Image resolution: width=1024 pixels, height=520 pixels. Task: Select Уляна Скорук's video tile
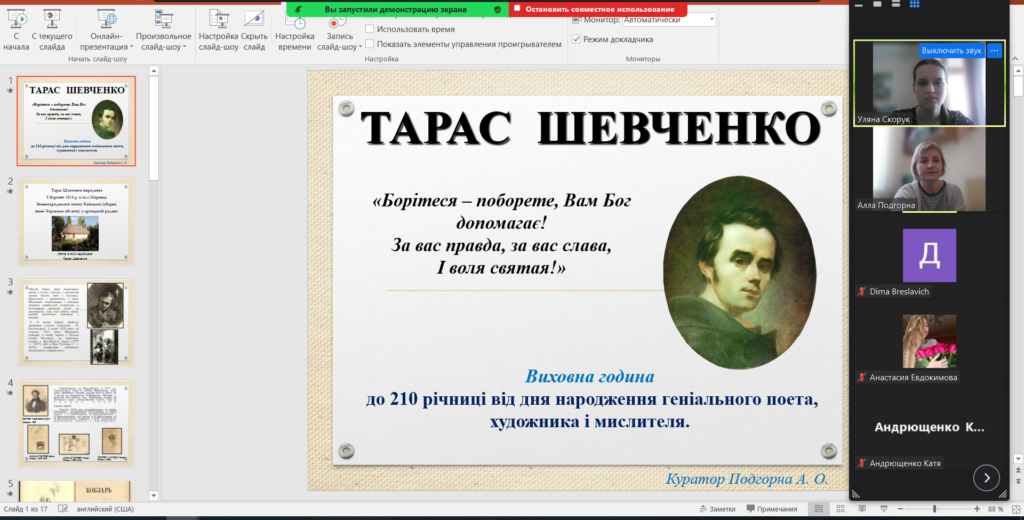(929, 83)
